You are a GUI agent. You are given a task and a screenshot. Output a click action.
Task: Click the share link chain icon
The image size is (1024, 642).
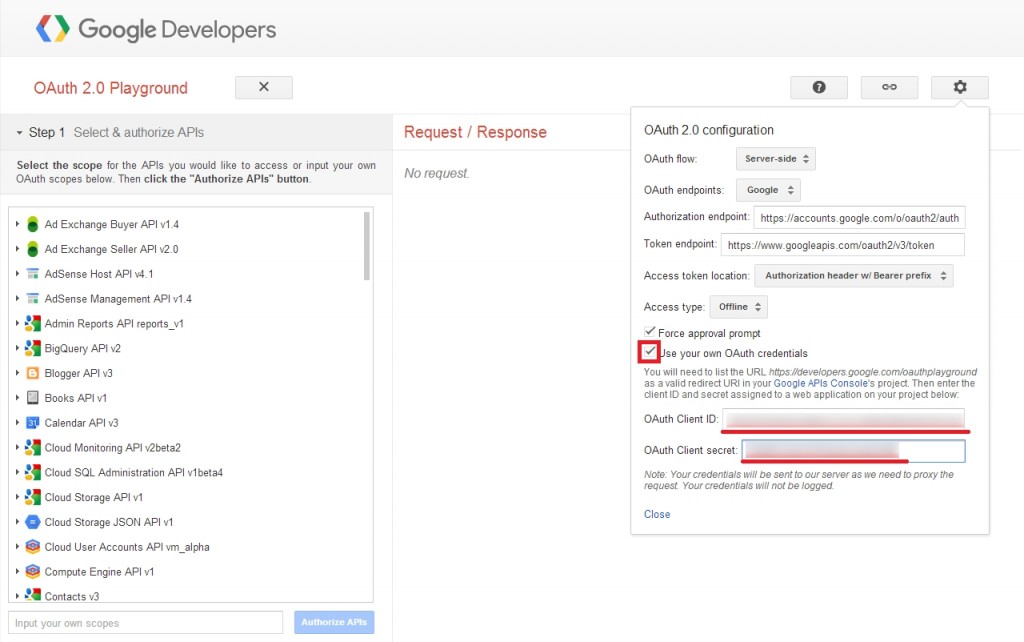889,87
